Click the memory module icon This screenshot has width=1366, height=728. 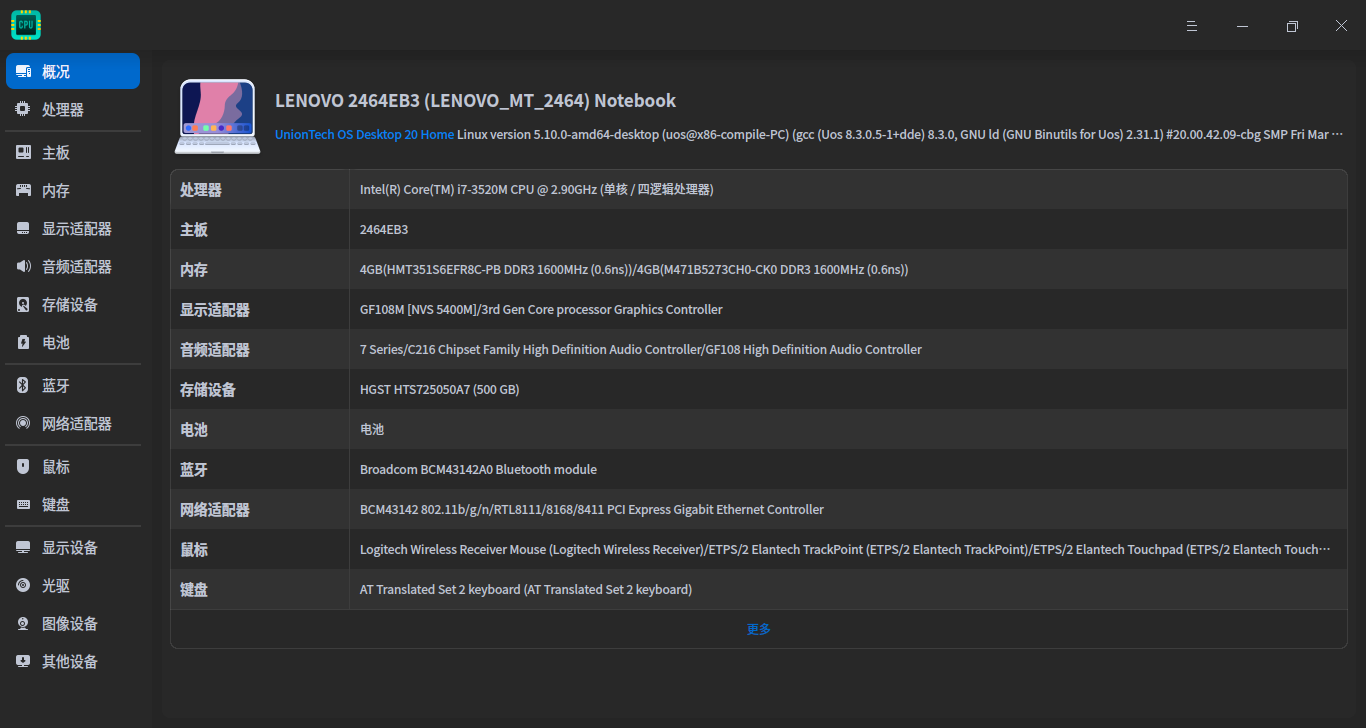point(23,191)
